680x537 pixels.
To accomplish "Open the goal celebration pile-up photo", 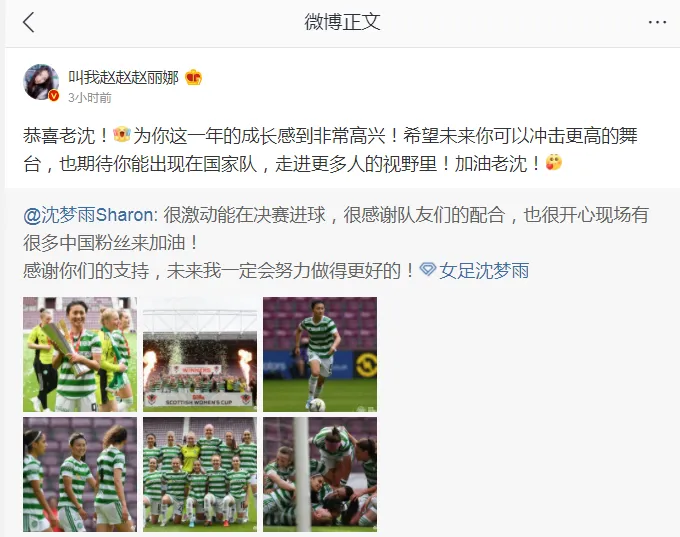I will (x=320, y=475).
